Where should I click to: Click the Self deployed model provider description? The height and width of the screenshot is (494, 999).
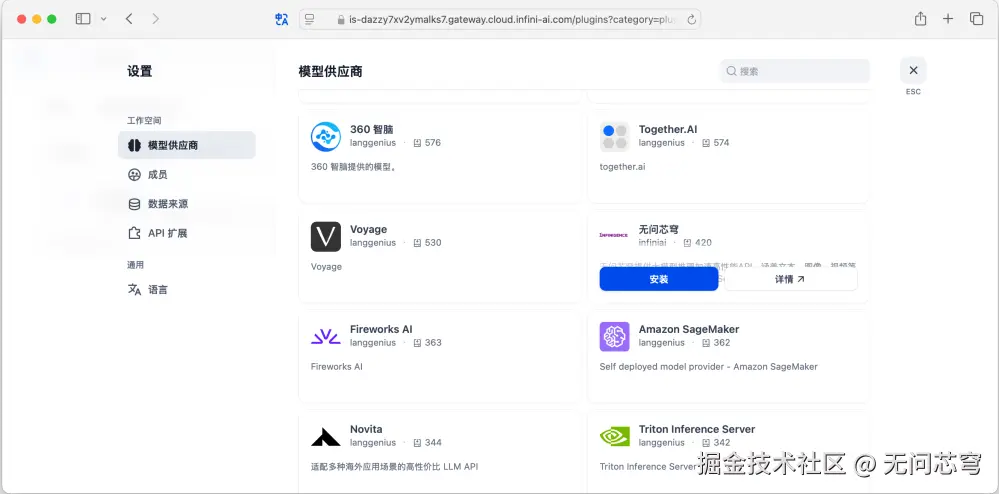[708, 367]
